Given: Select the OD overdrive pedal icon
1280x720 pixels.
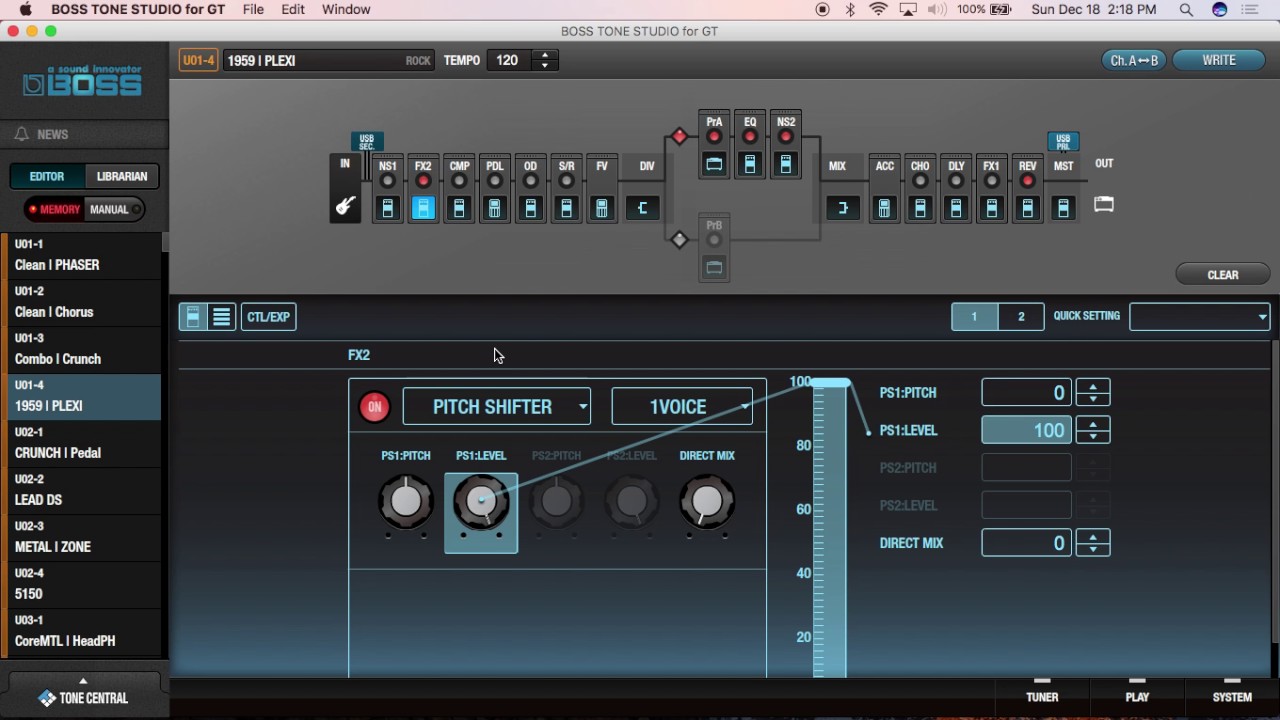Looking at the screenshot, I should pos(531,209).
